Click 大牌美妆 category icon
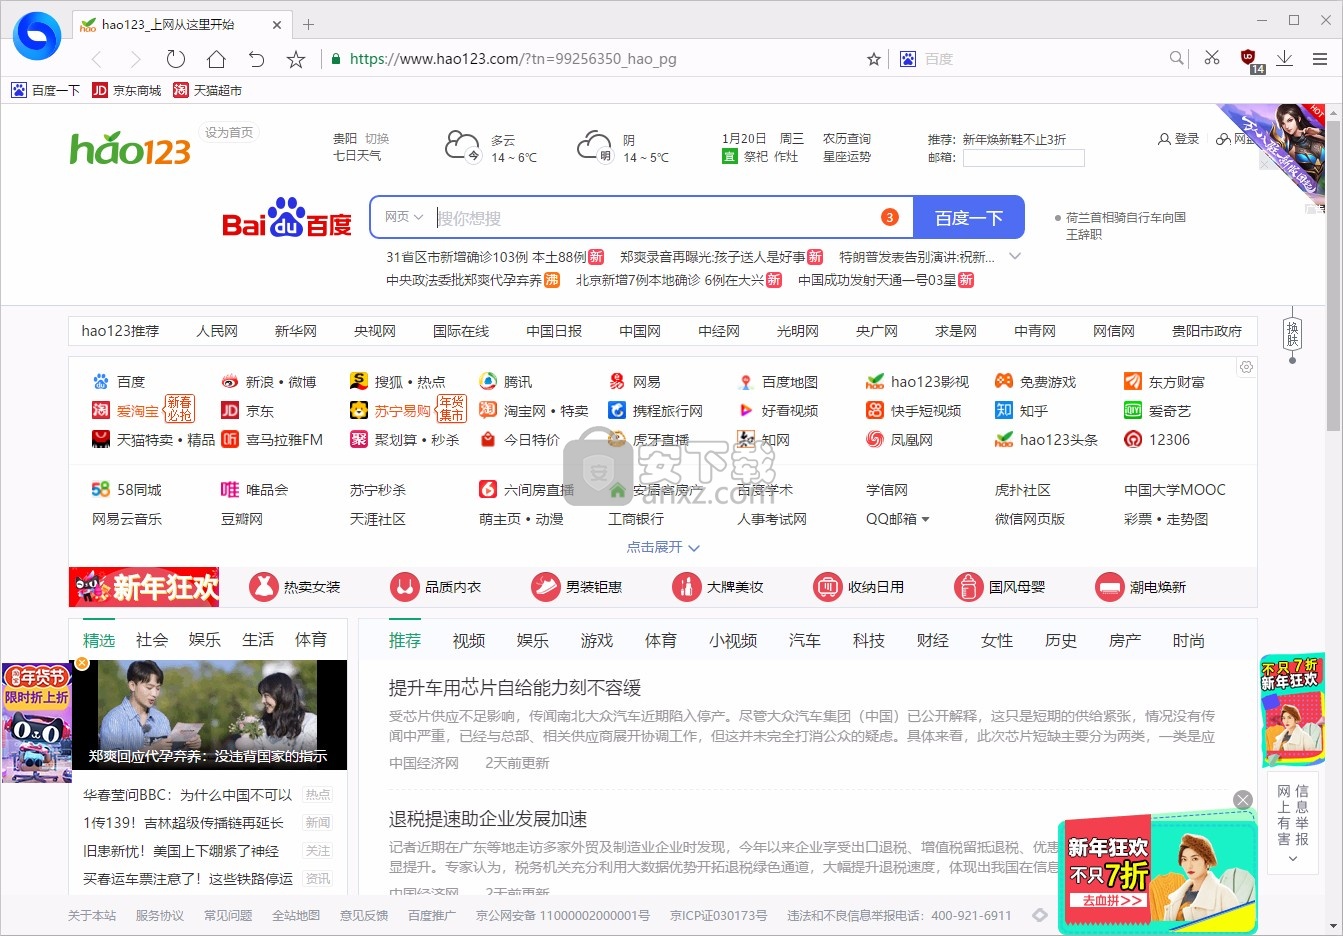Screen dimensions: 1343x936 (686, 587)
